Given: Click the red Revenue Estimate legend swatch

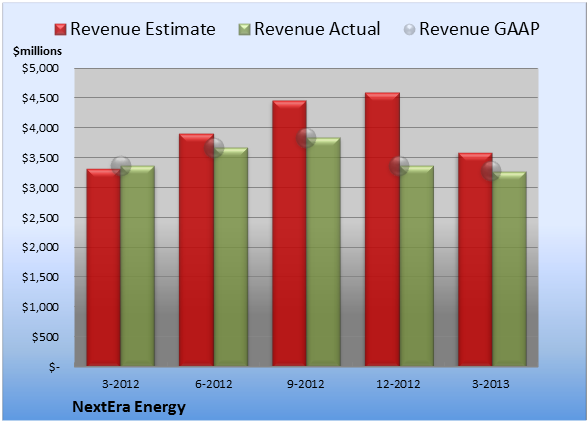Looking at the screenshot, I should click(60, 29).
